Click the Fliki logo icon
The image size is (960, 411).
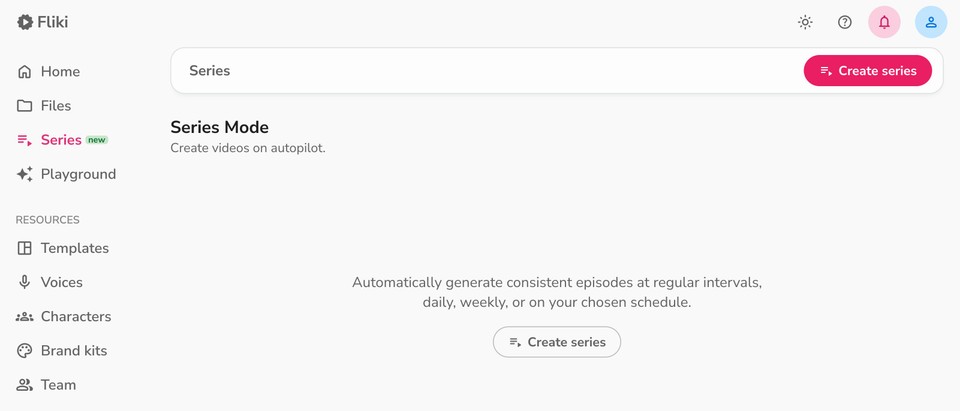point(25,22)
